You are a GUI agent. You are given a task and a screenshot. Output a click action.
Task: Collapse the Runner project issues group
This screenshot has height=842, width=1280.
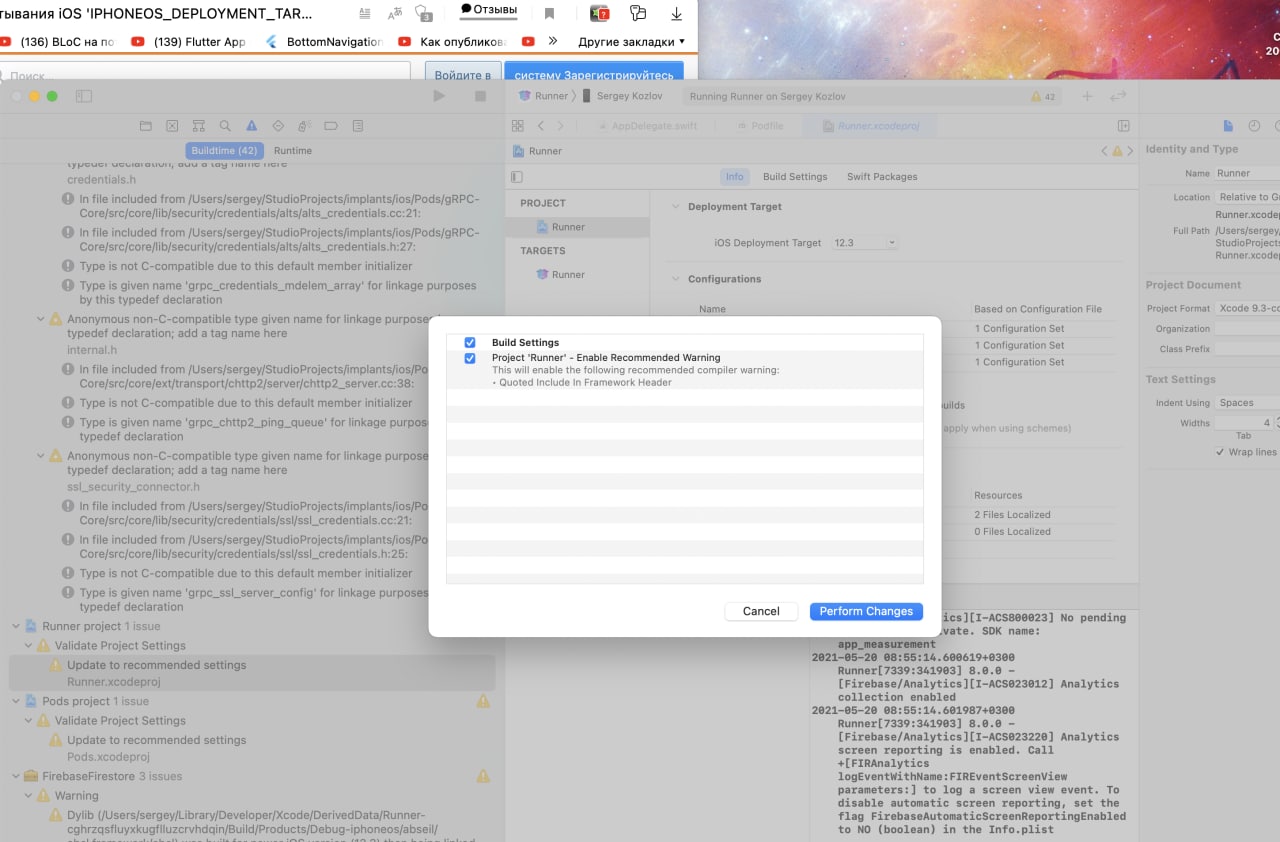[x=16, y=626]
